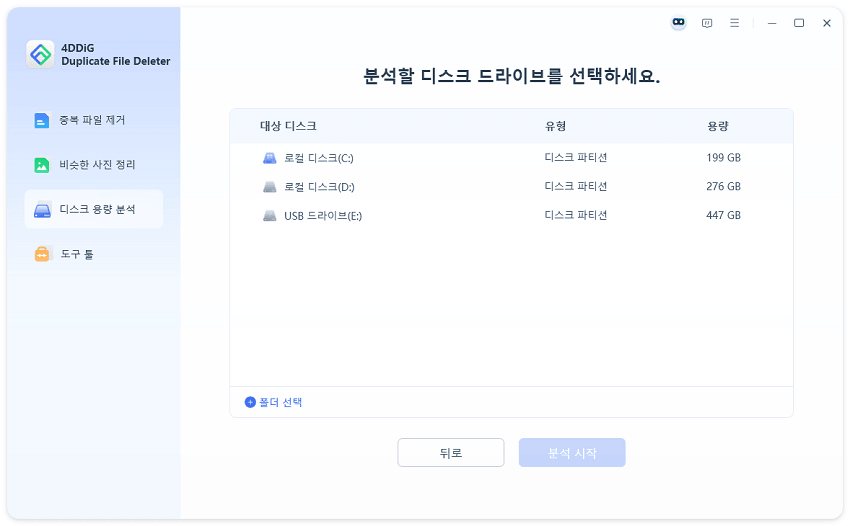
Task: Click the 도구 툴 toolbox icon
Action: [42, 254]
